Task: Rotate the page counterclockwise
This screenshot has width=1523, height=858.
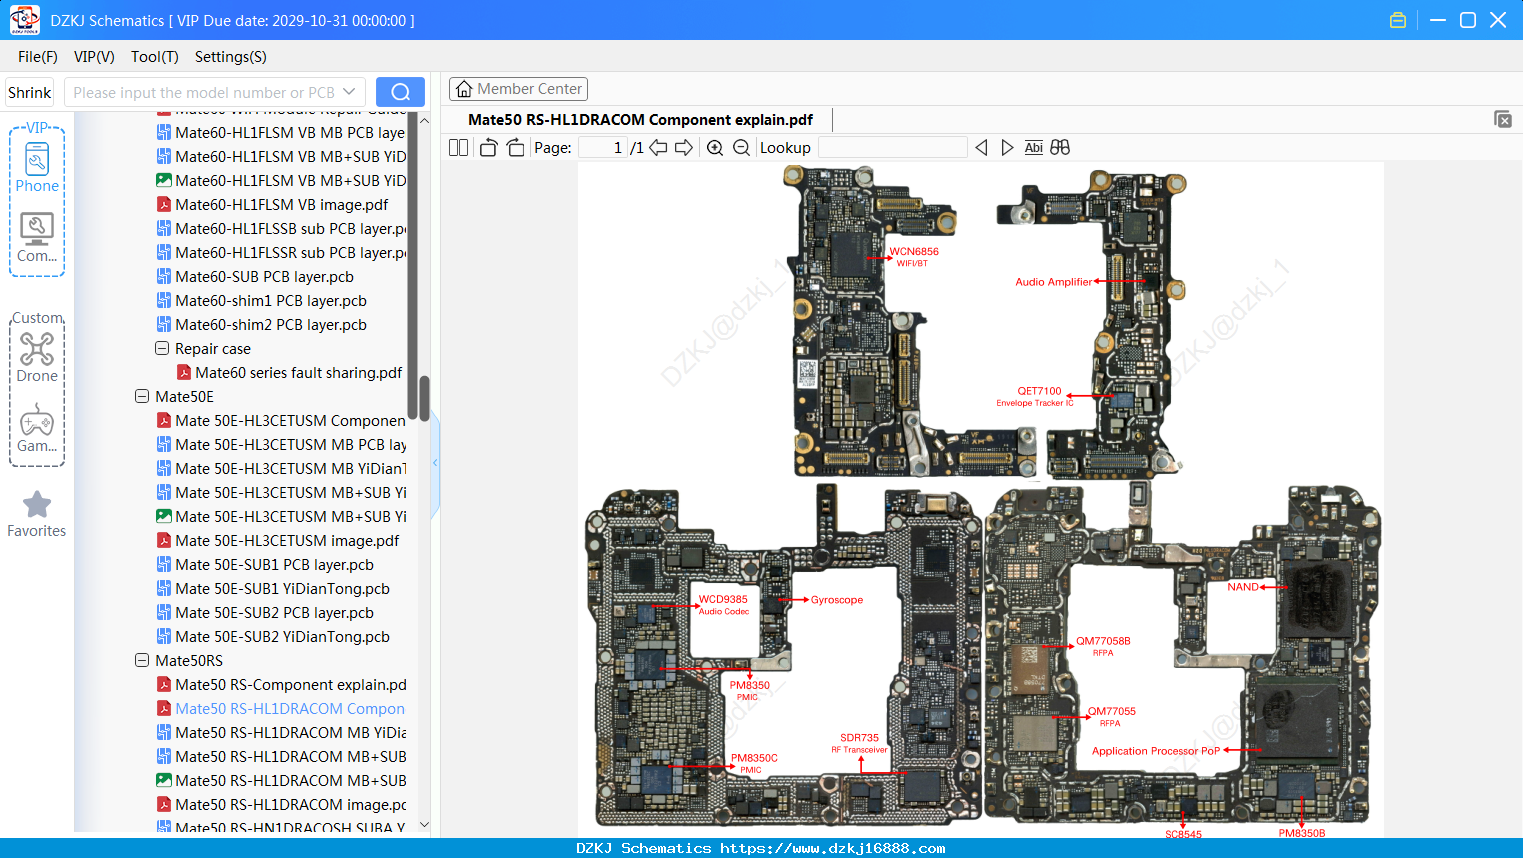Action: pos(488,148)
